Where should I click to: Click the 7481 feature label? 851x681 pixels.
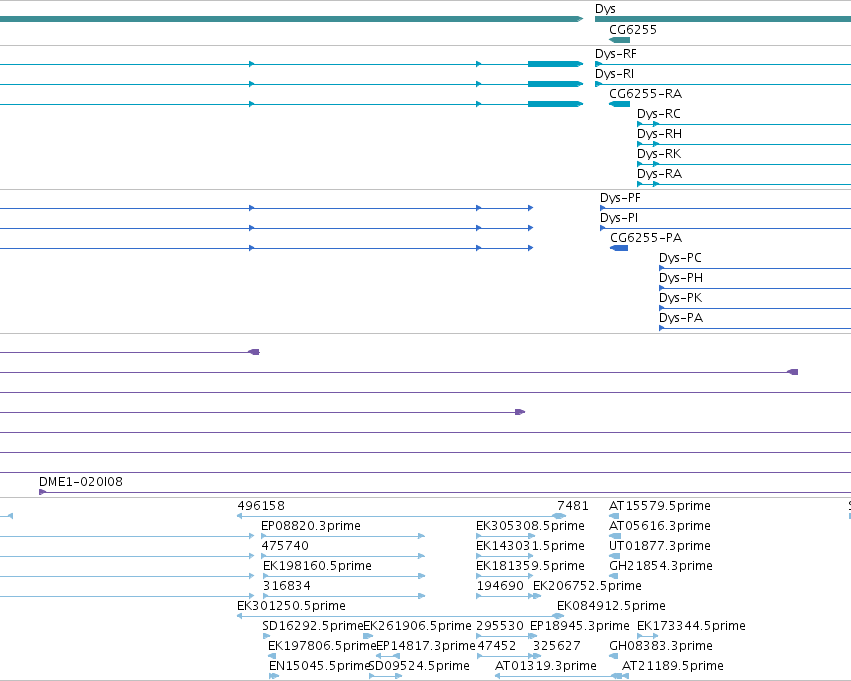pyautogui.click(x=573, y=506)
